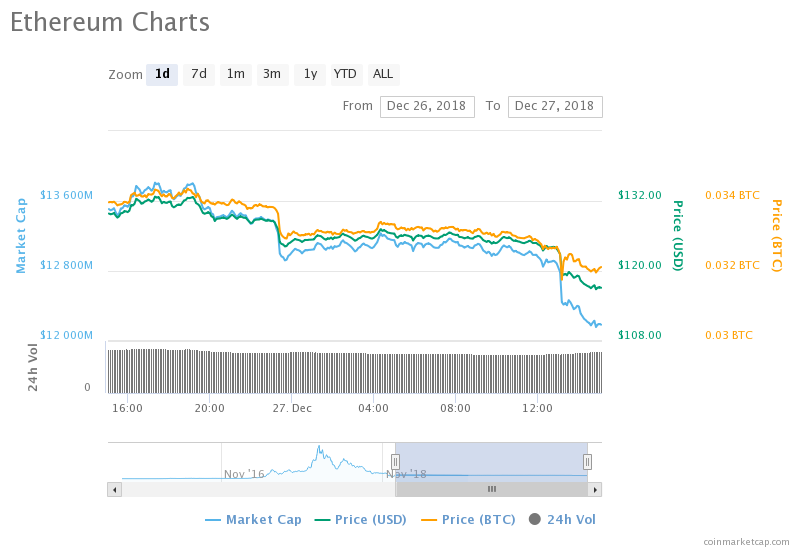Open the coinmarketcap.com credit link

click(746, 541)
